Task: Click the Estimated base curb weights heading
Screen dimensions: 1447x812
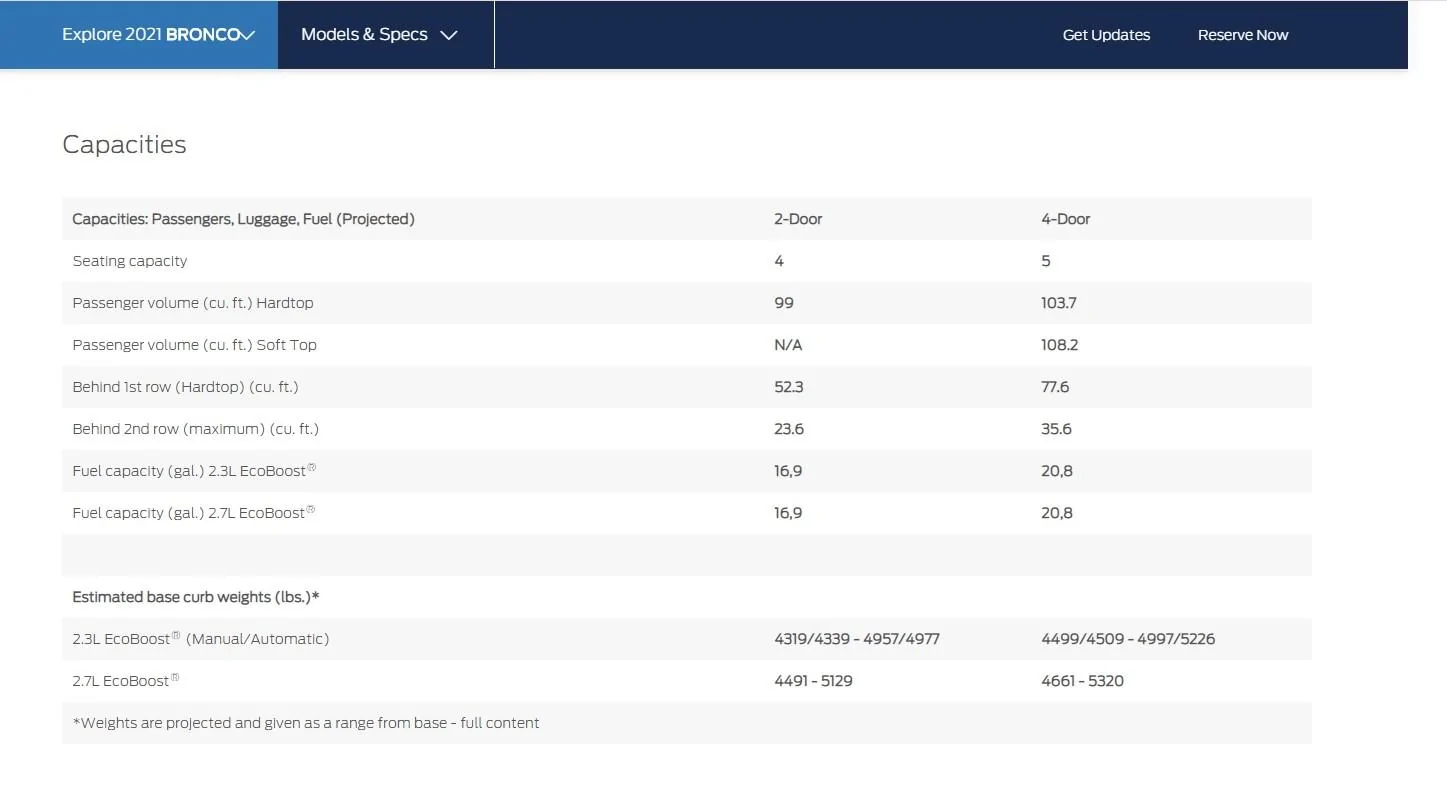Action: click(195, 597)
